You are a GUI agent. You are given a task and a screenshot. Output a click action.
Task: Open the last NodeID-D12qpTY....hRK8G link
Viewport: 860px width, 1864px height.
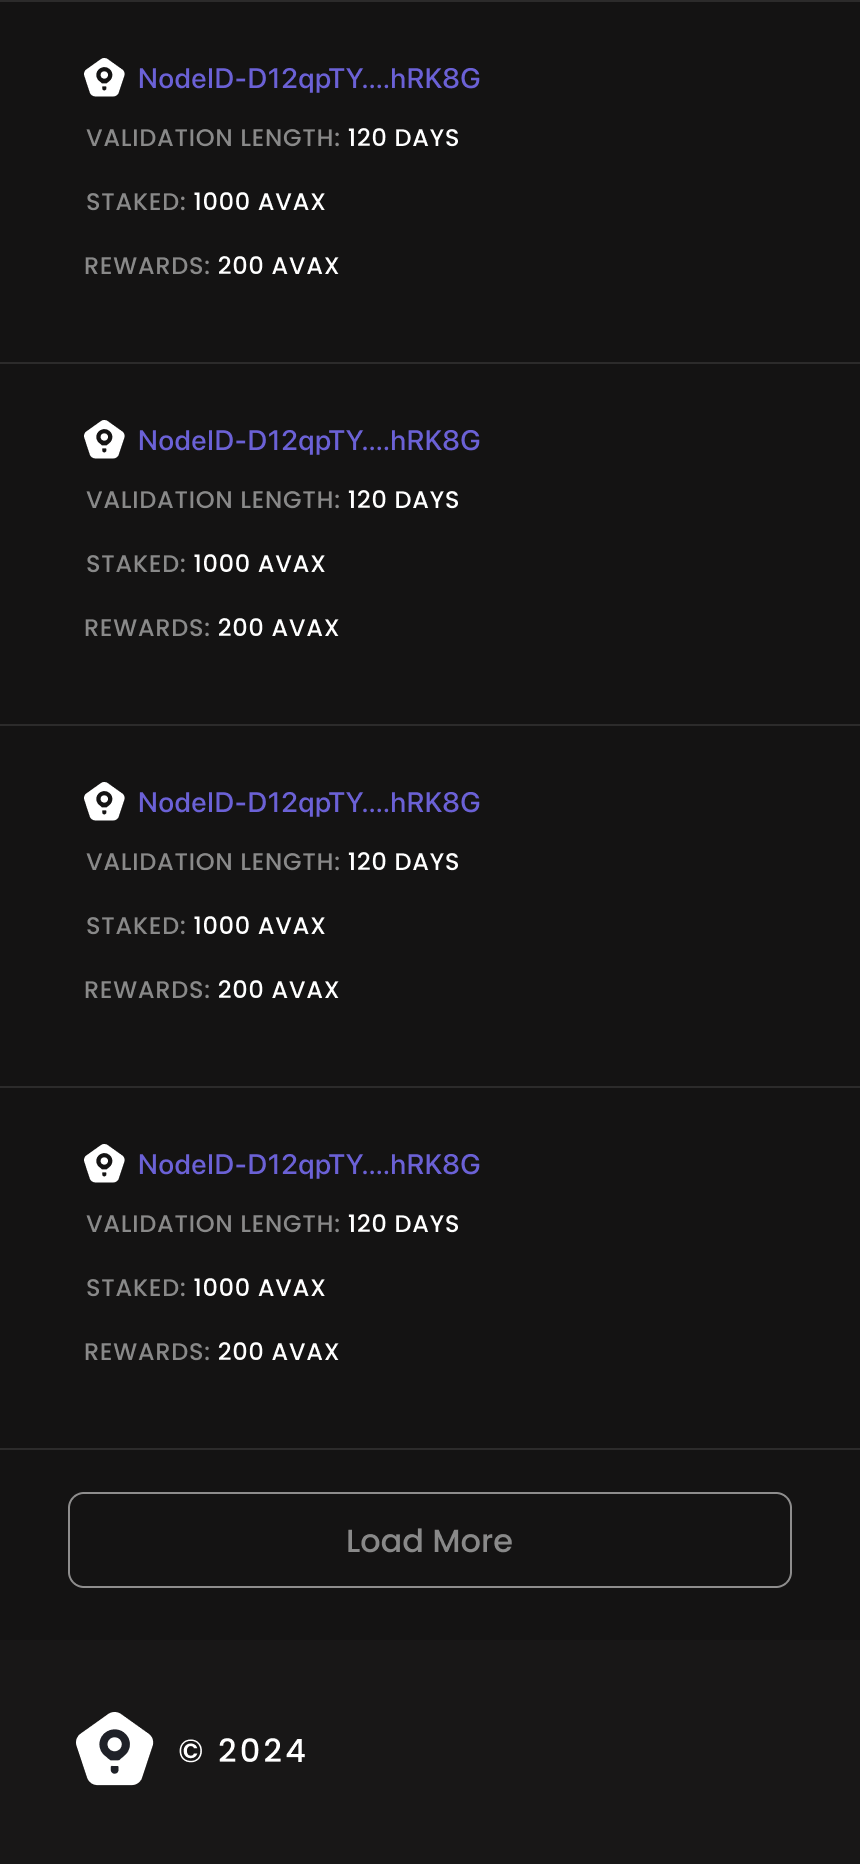(x=309, y=1165)
